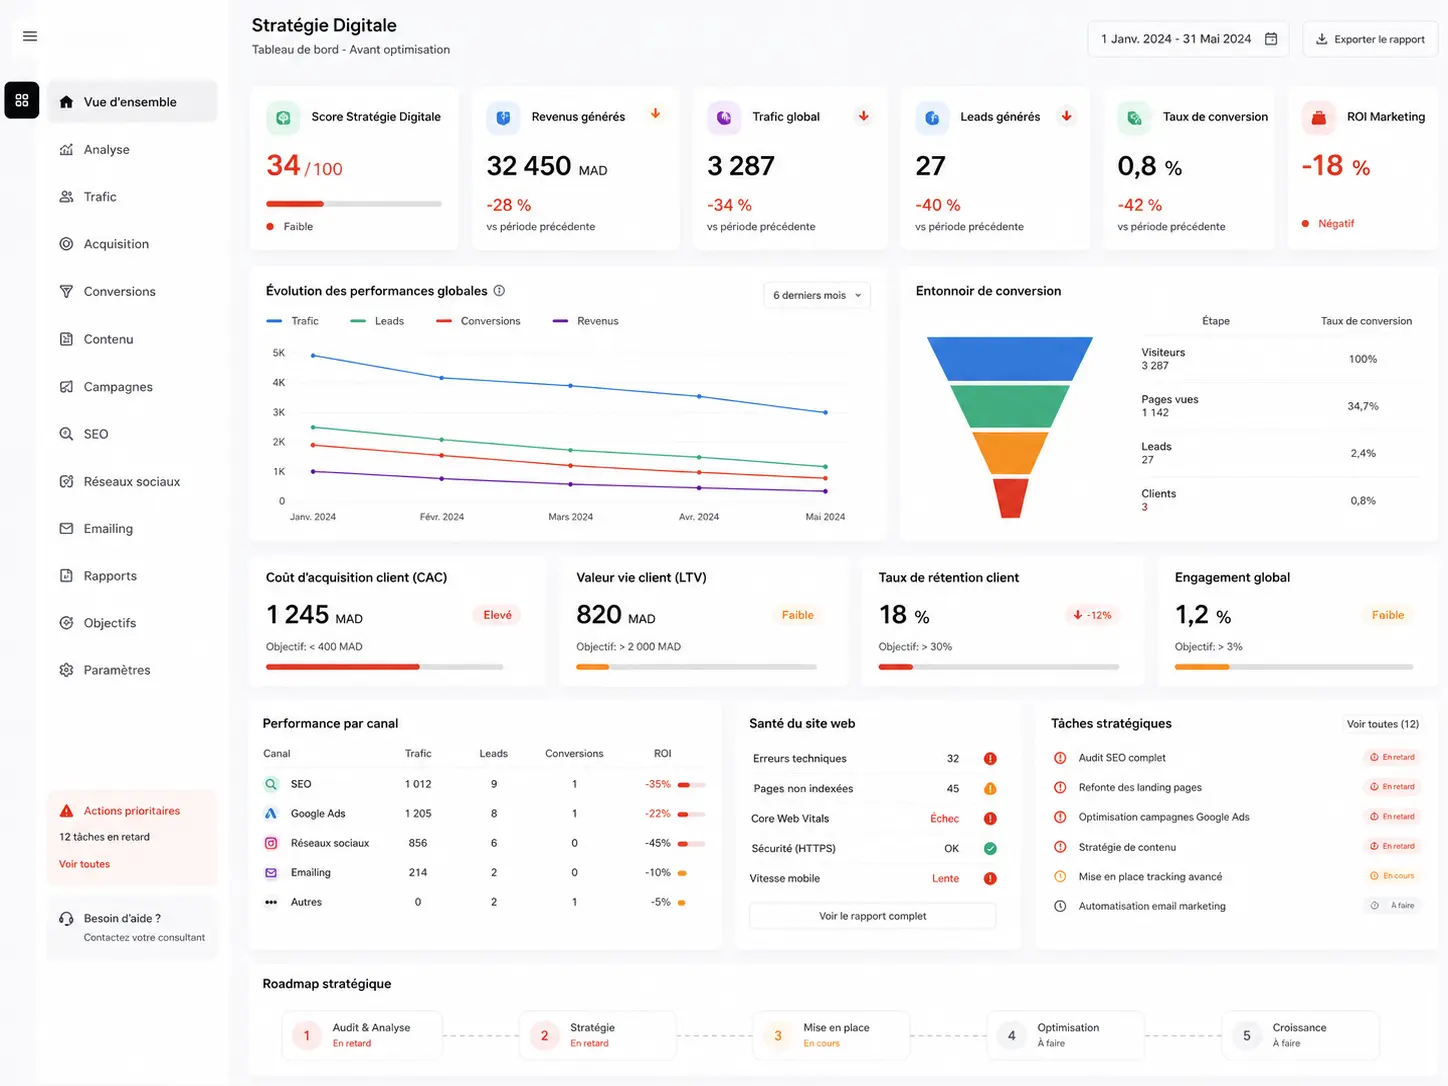The height and width of the screenshot is (1086, 1448).
Task: Click the Trafic people icon in sidebar
Action: pyautogui.click(x=66, y=197)
